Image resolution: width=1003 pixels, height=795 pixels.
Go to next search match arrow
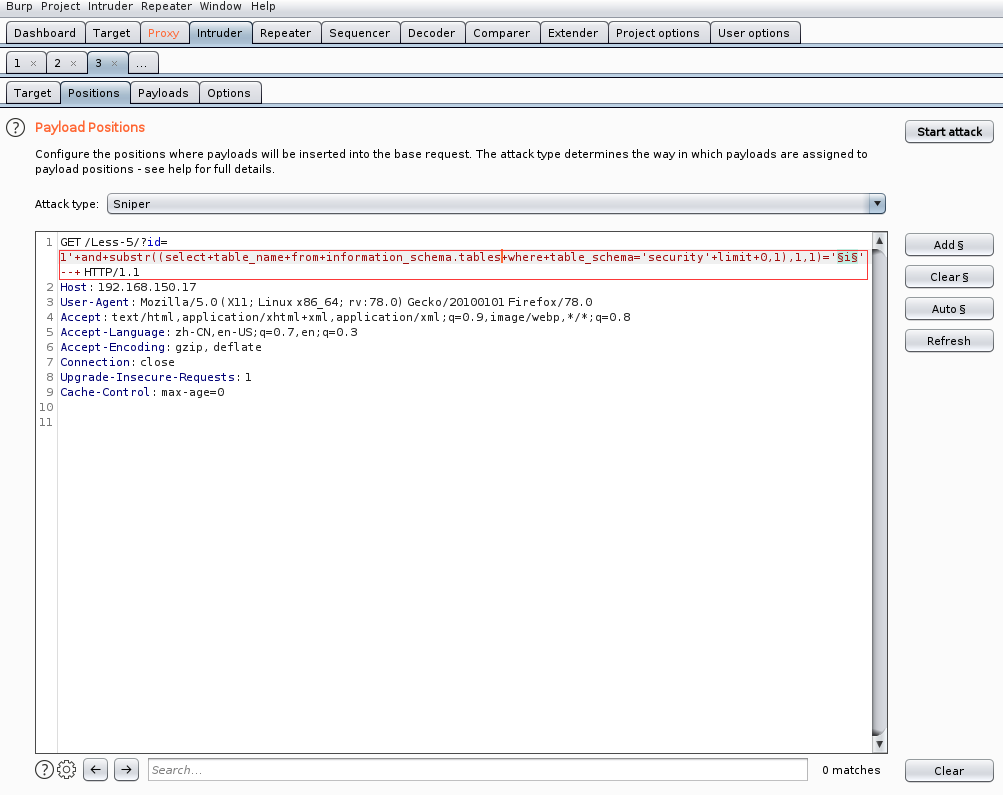pyautogui.click(x=126, y=769)
